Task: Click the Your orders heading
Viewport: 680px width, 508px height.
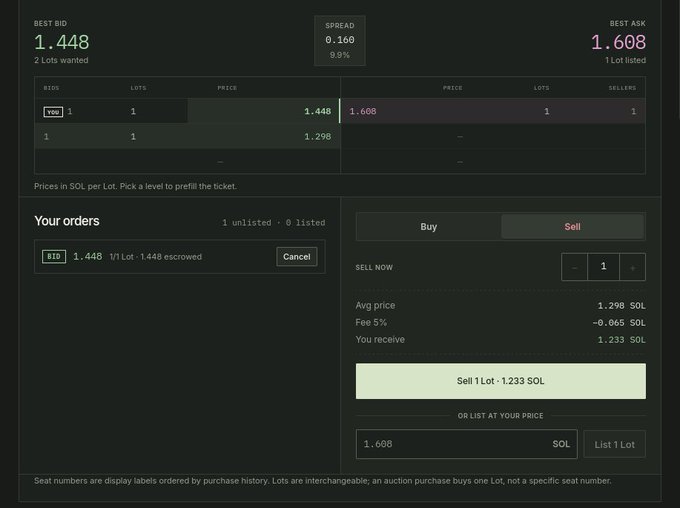Action: tap(67, 221)
